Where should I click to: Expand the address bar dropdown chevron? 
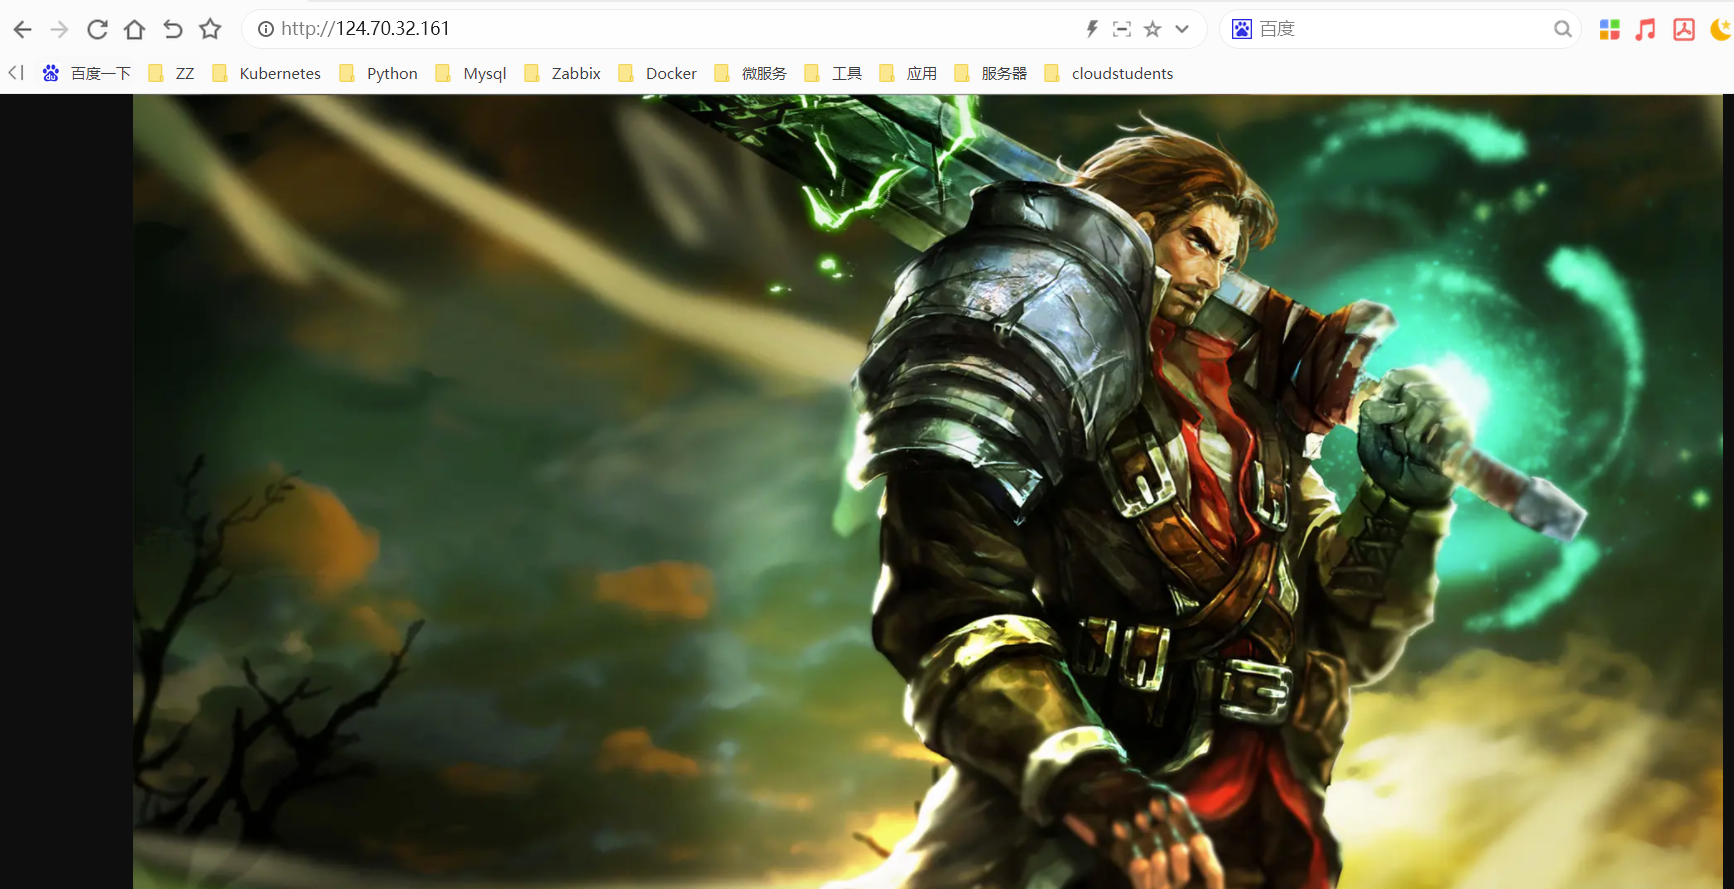coord(1182,29)
